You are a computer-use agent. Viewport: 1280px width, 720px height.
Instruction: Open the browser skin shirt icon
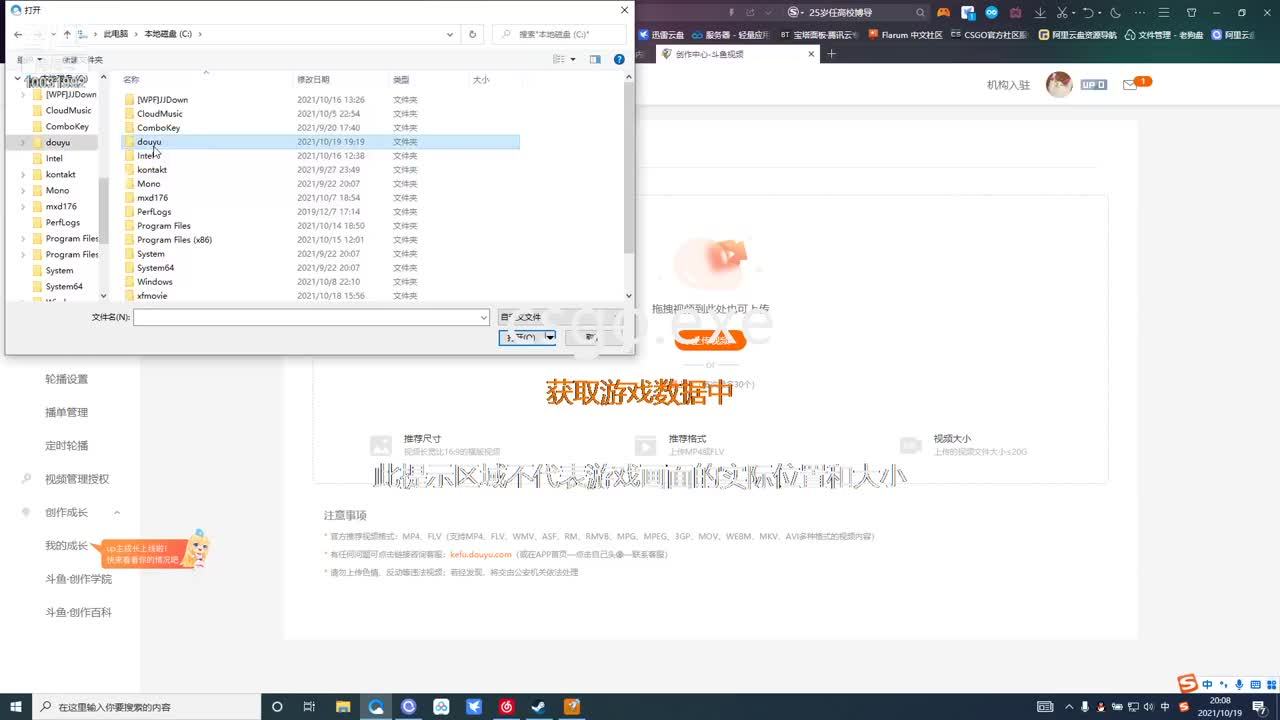(1191, 13)
